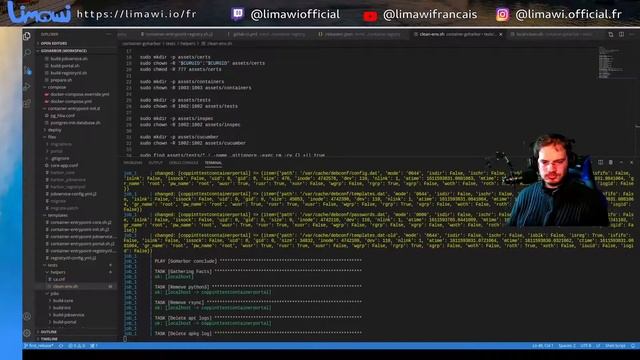
Task: Kill terminal with trash icon
Action: pyautogui.click(x=611, y=162)
